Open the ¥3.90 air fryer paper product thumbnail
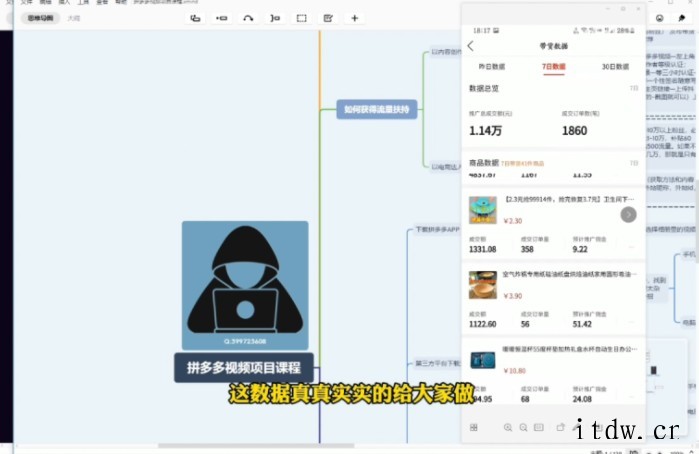 click(483, 285)
